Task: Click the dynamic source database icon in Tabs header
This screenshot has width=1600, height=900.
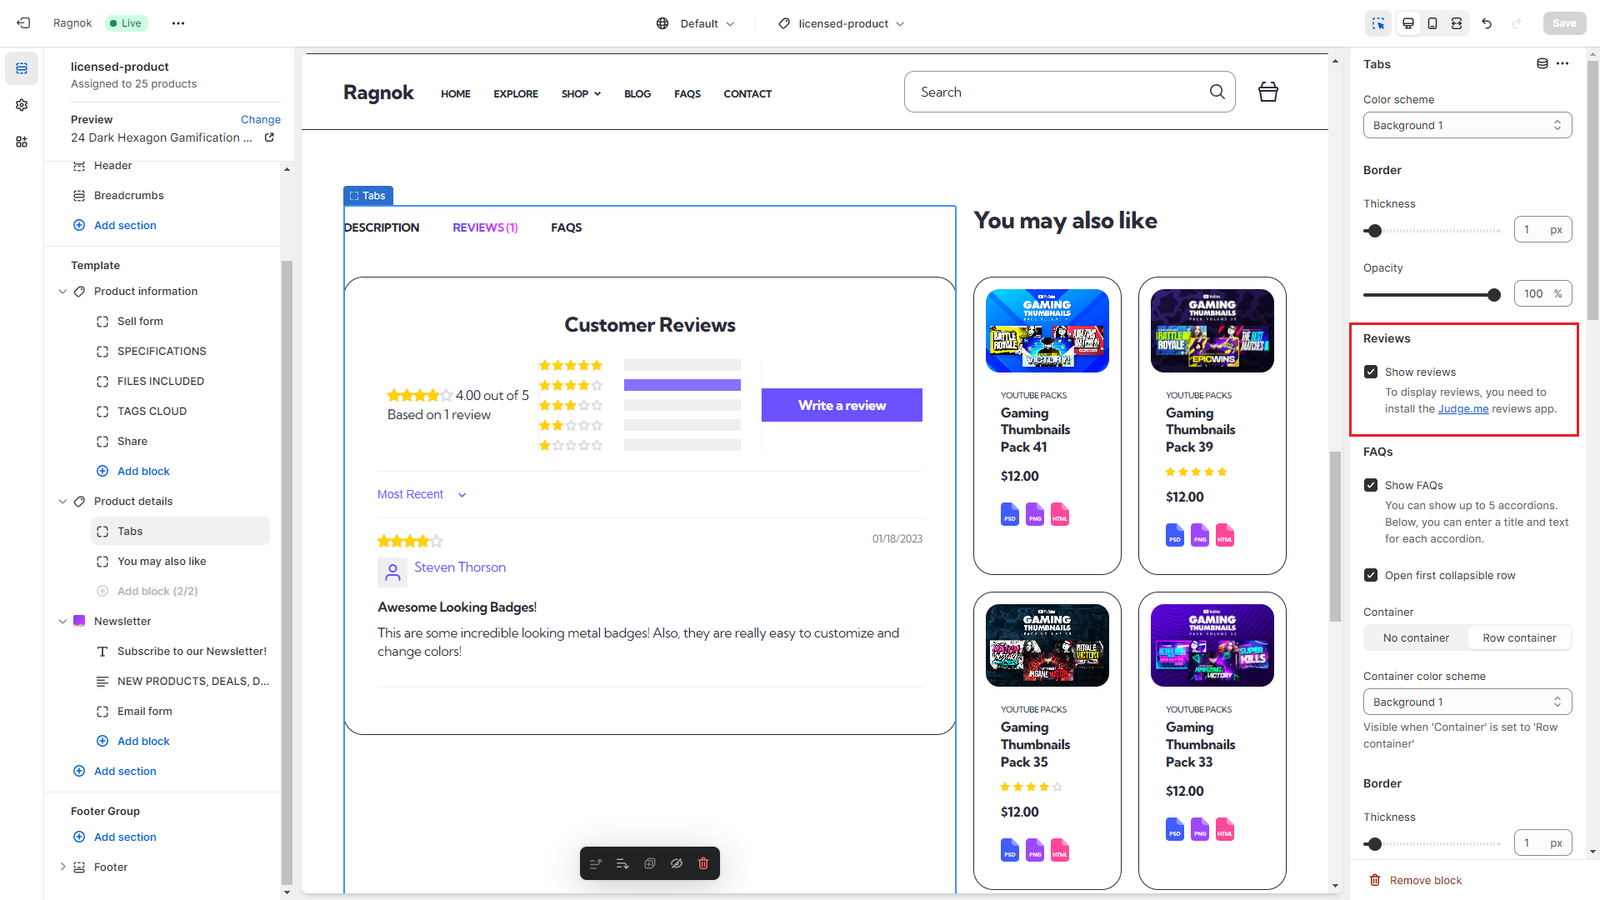Action: pos(1542,64)
